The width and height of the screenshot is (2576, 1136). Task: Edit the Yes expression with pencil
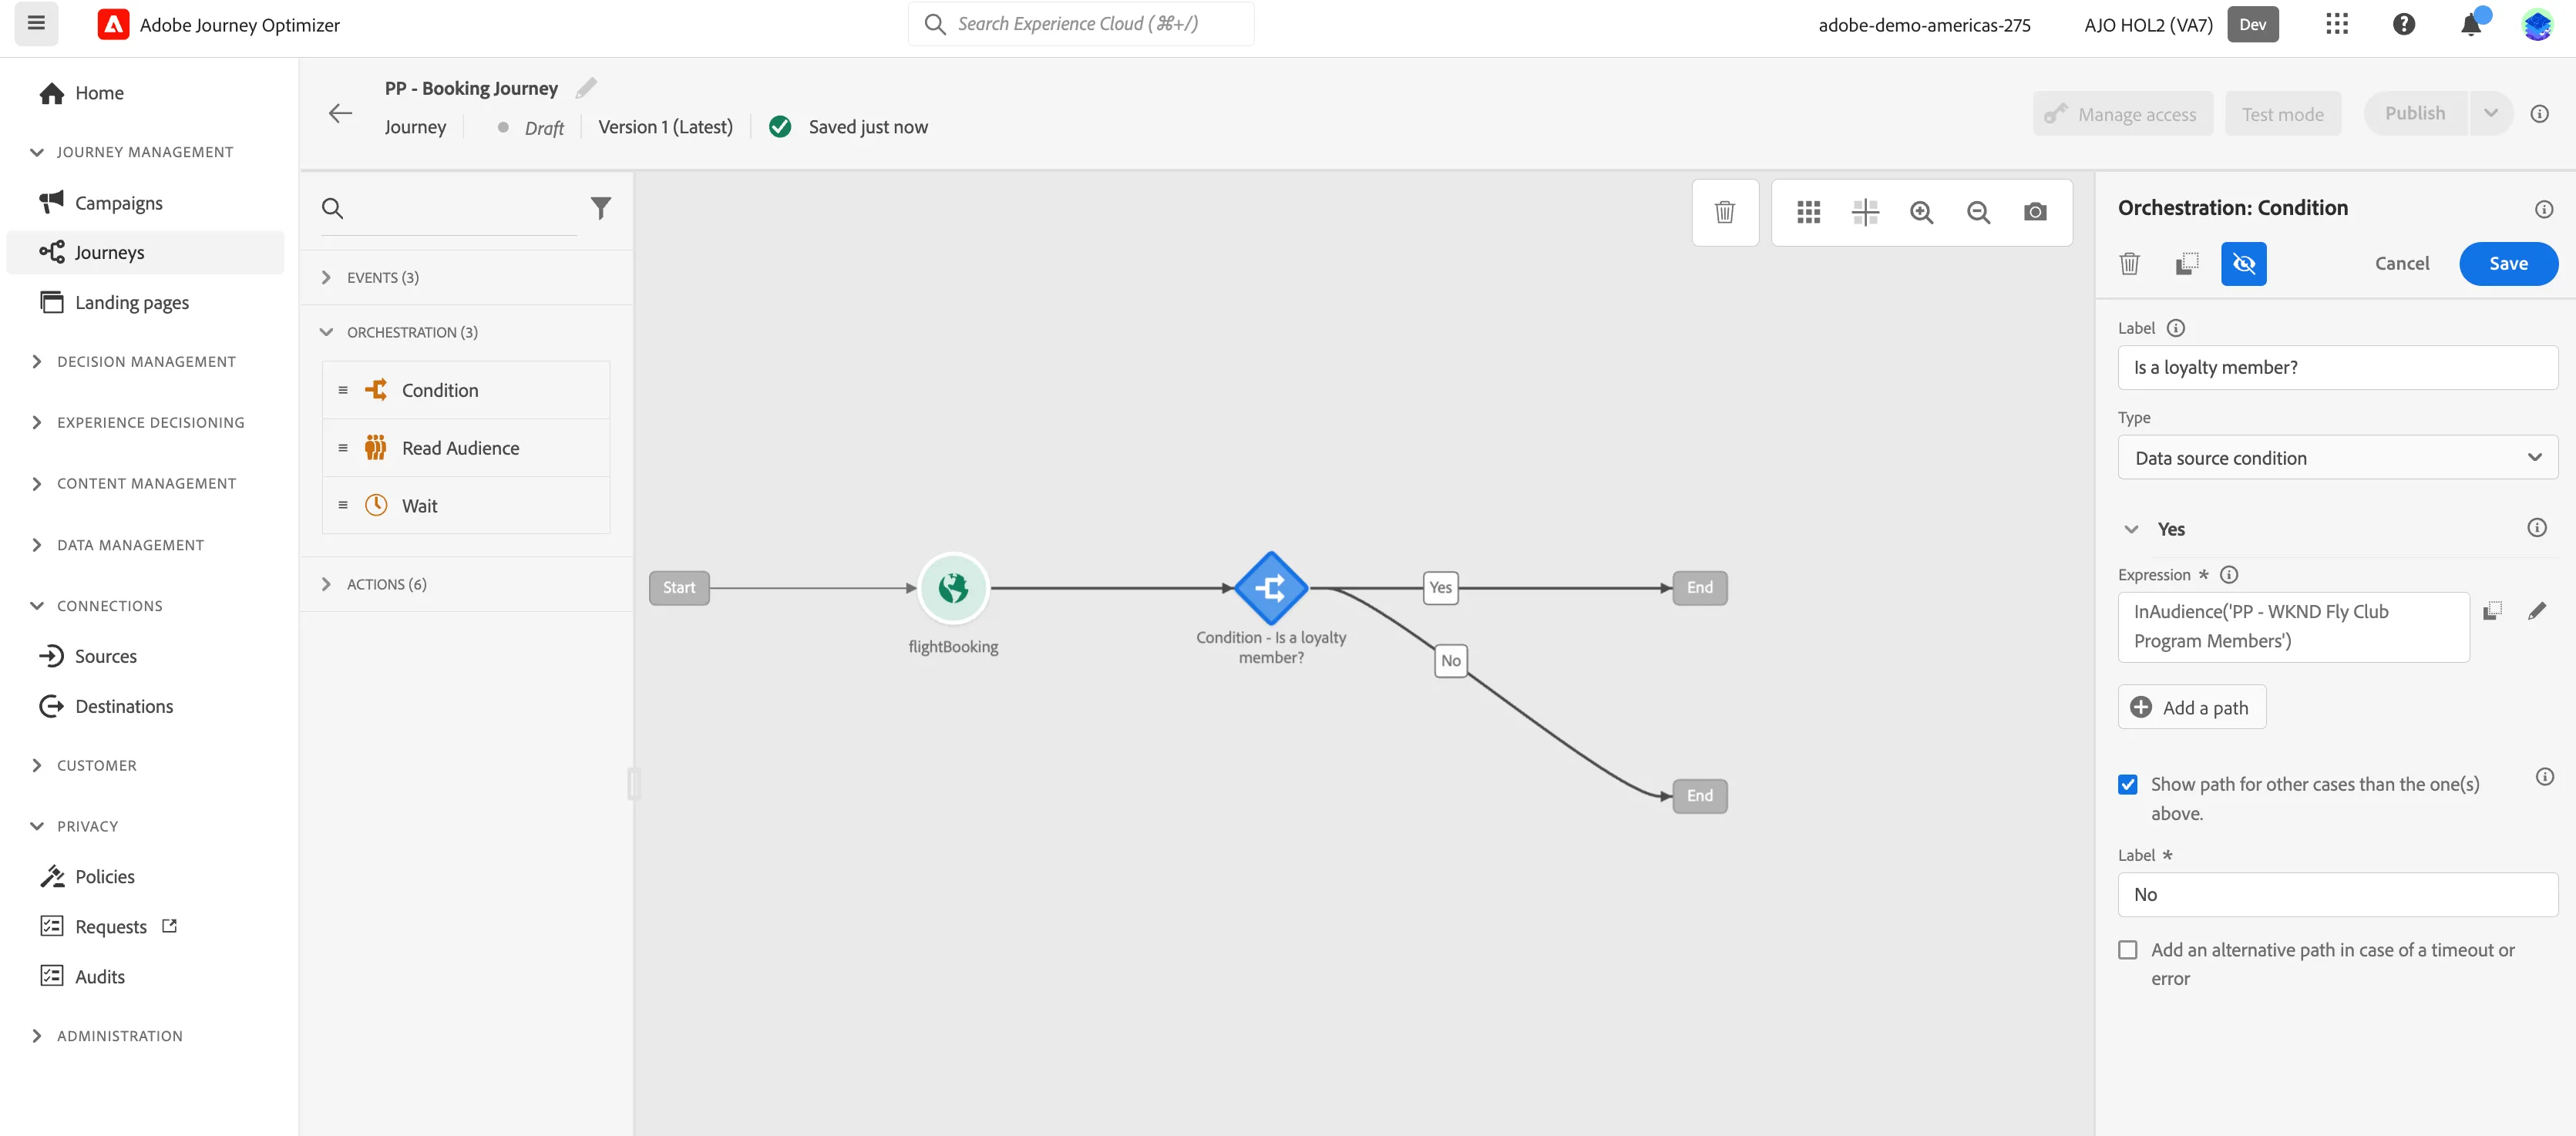[x=2537, y=611]
